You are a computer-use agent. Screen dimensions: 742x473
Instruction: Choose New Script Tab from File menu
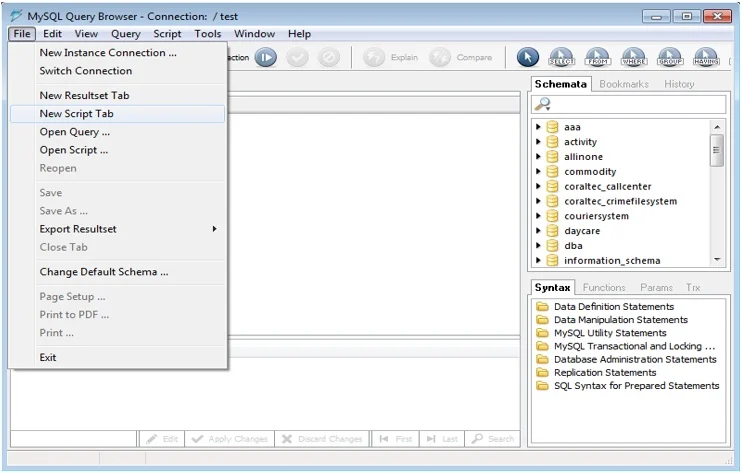tap(117, 114)
